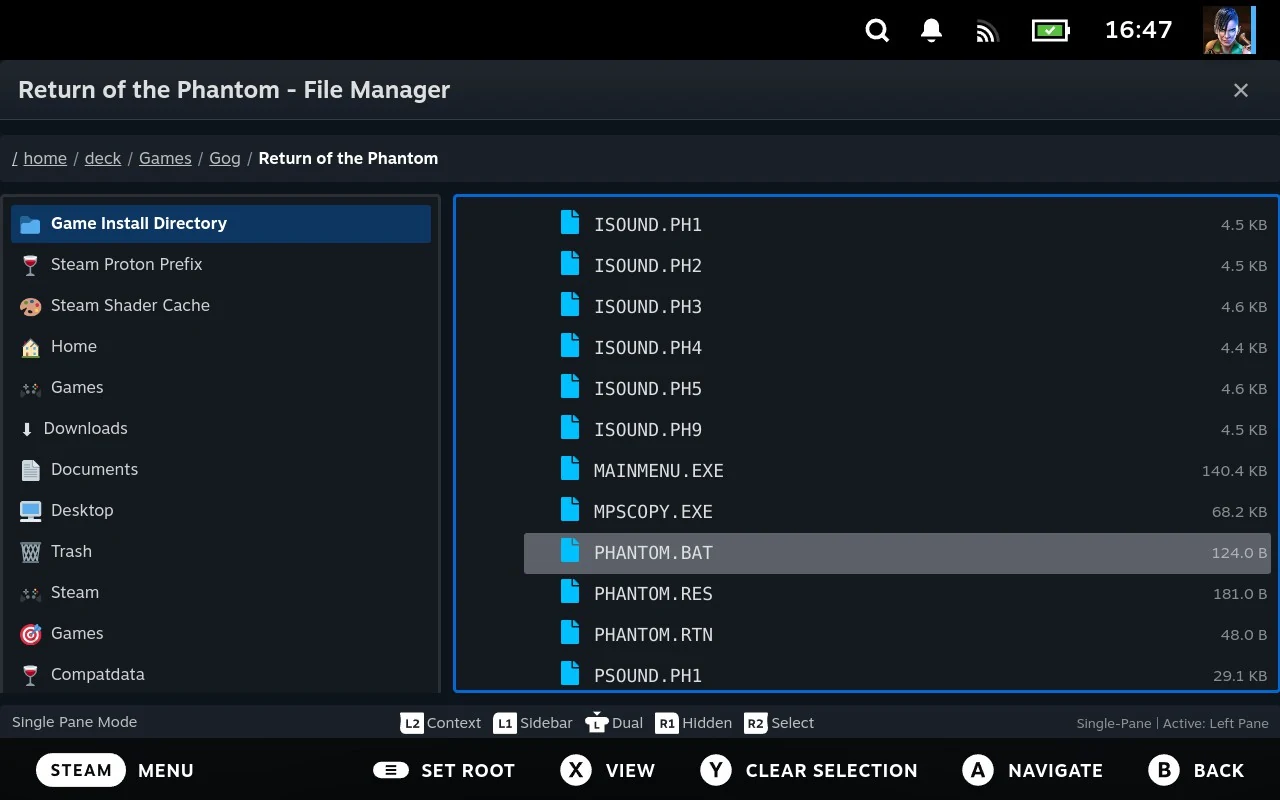Select file ISOUND.PH4
This screenshot has width=1280, height=800.
pos(897,347)
